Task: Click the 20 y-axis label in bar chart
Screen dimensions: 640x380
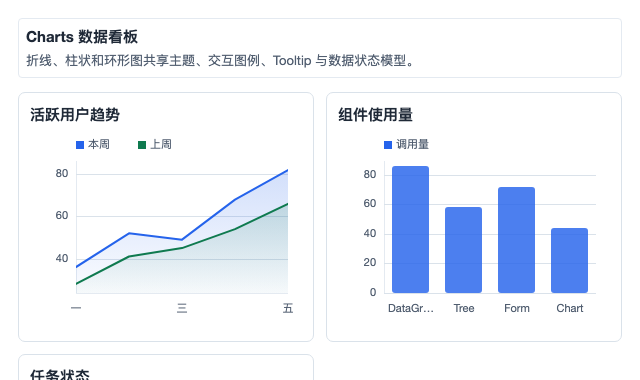Action: click(x=370, y=262)
